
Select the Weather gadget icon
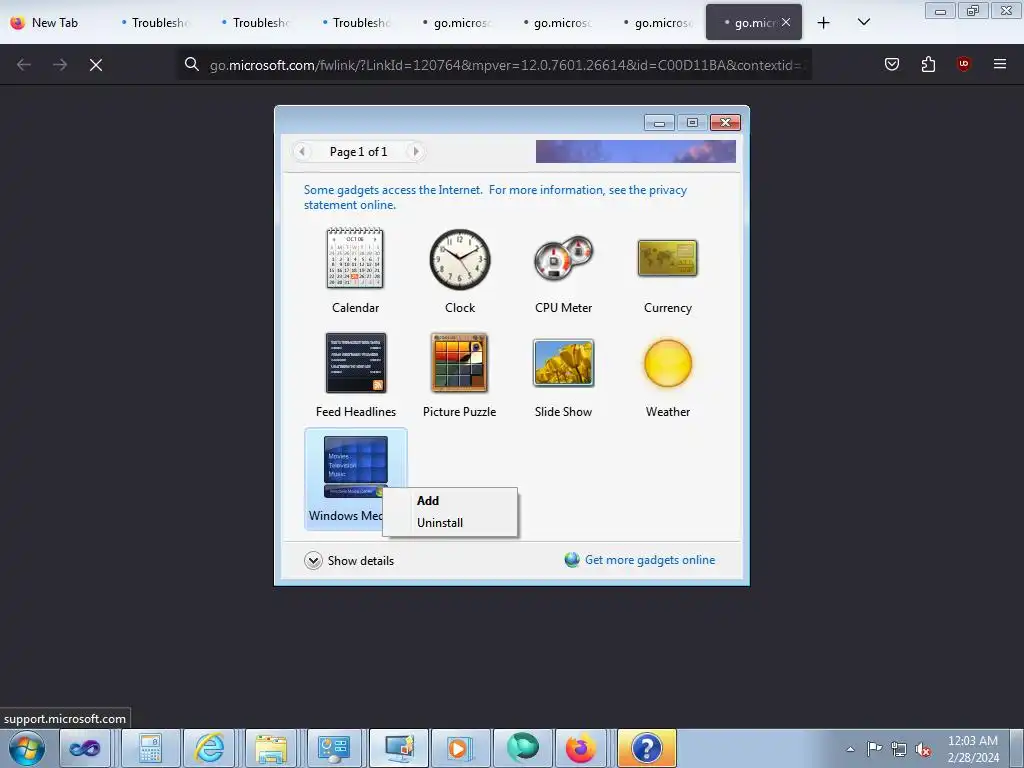667,363
